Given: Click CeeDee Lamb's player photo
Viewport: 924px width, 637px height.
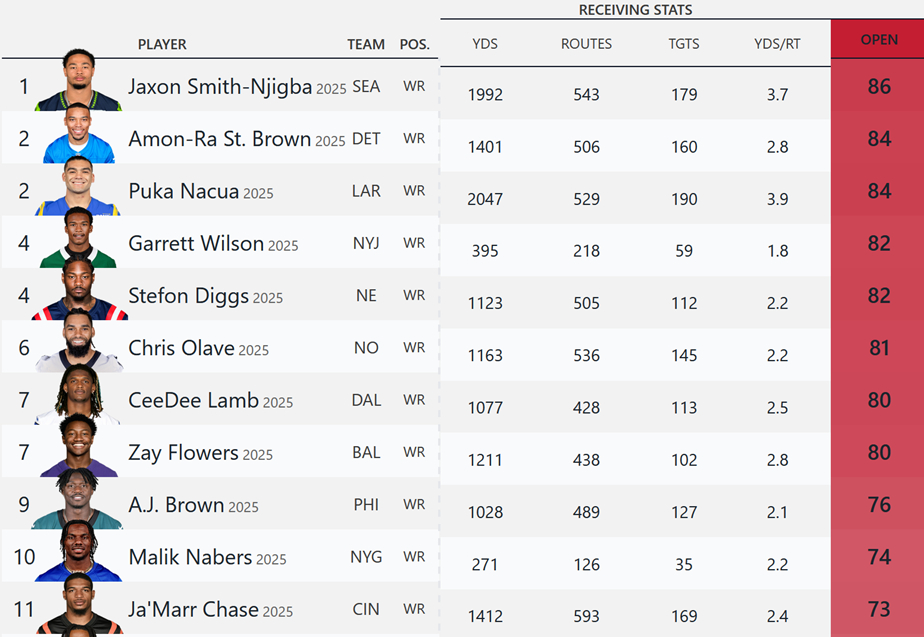Looking at the screenshot, I should (x=78, y=396).
